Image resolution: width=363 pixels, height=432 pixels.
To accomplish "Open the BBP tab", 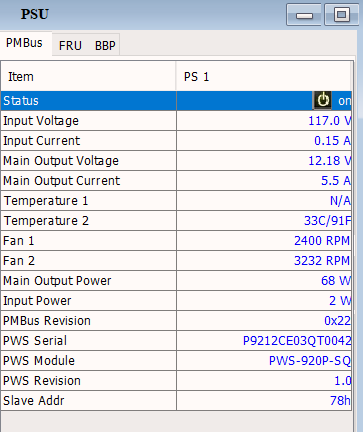I will click(x=105, y=45).
